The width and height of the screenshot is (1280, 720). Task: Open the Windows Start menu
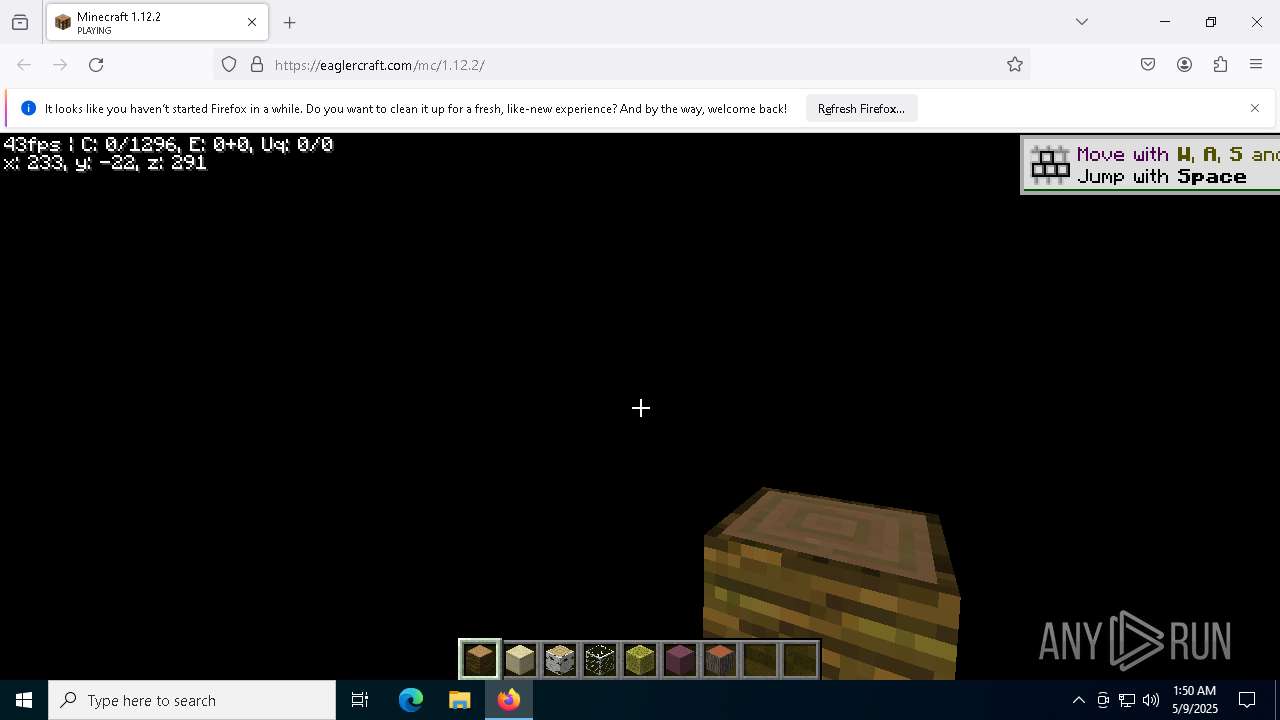coord(24,700)
